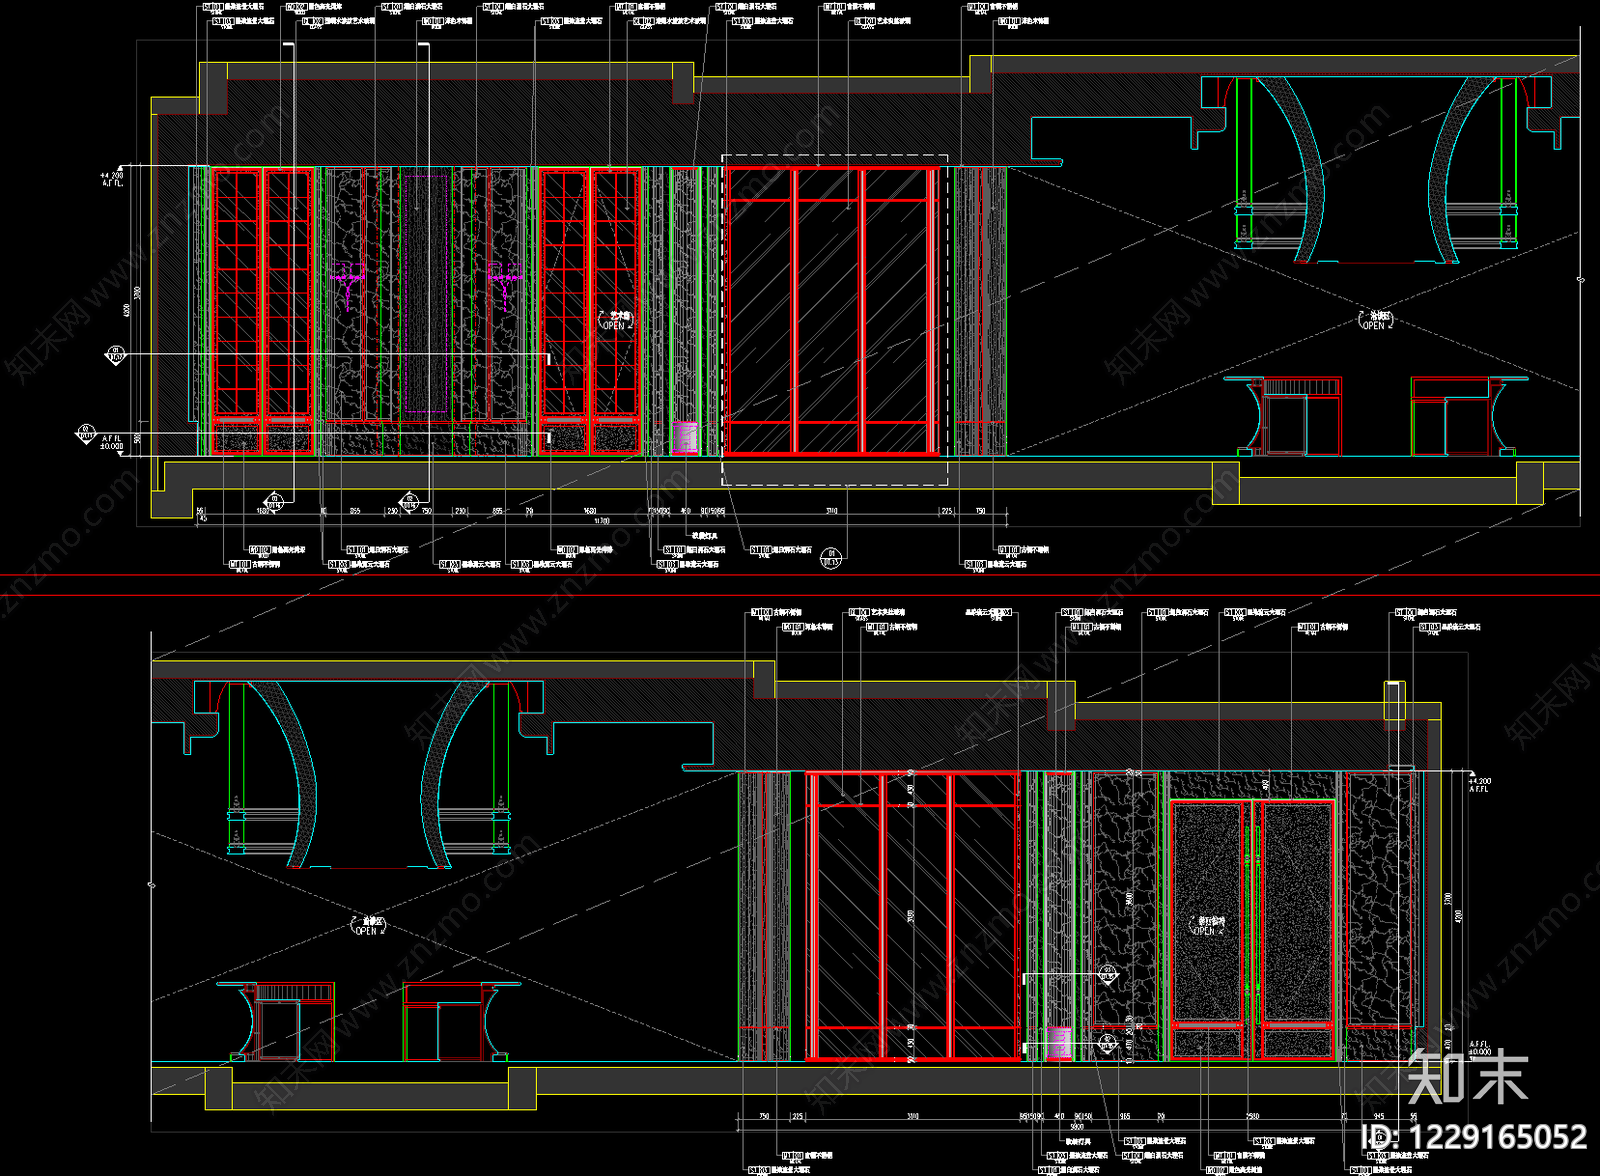1600x1176 pixels.
Task: Select the magenta box beside the upper elevation's glass partition
Action: (685, 438)
